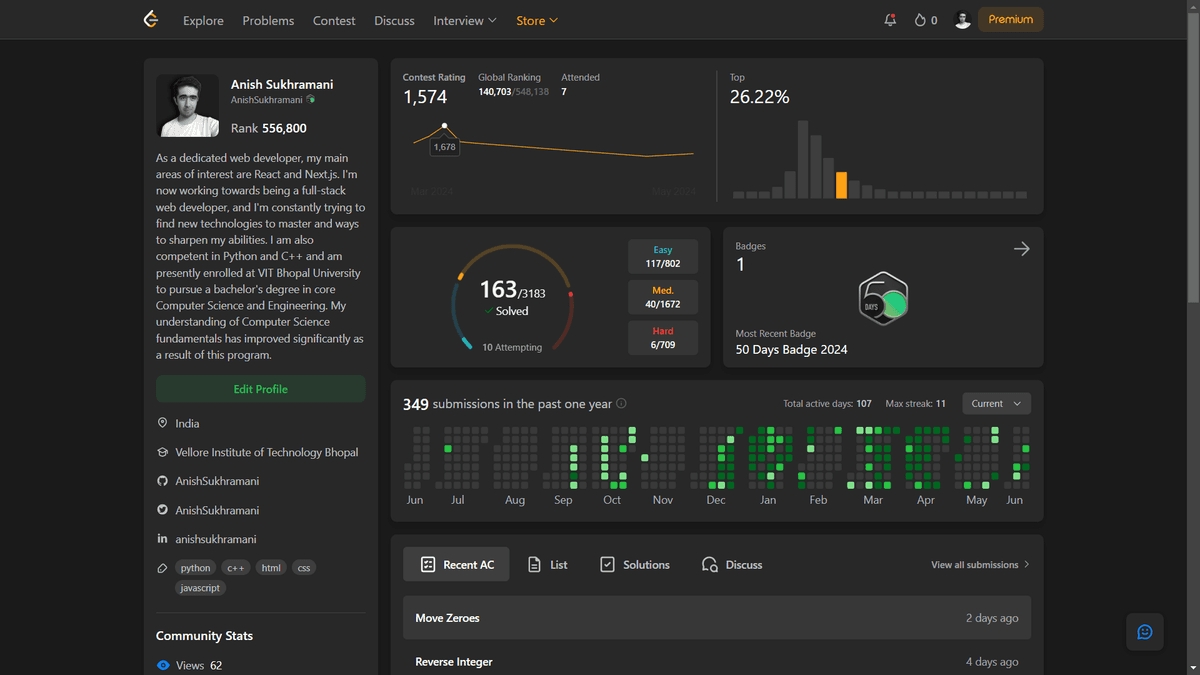Expand the Store dropdown menu

(x=537, y=20)
